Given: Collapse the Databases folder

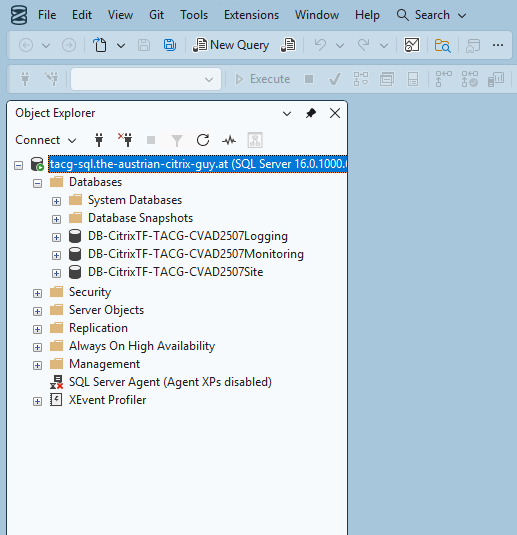Looking at the screenshot, I should 38,184.
